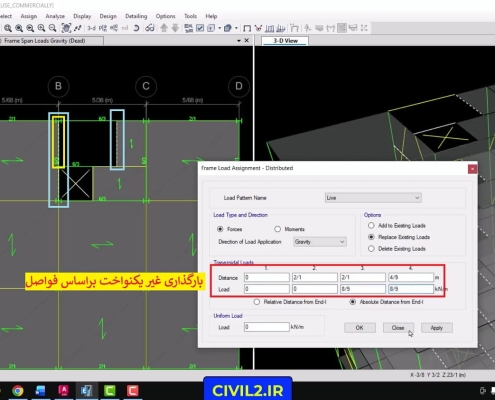Click the Elevation view toolbar button

[x=114, y=28]
